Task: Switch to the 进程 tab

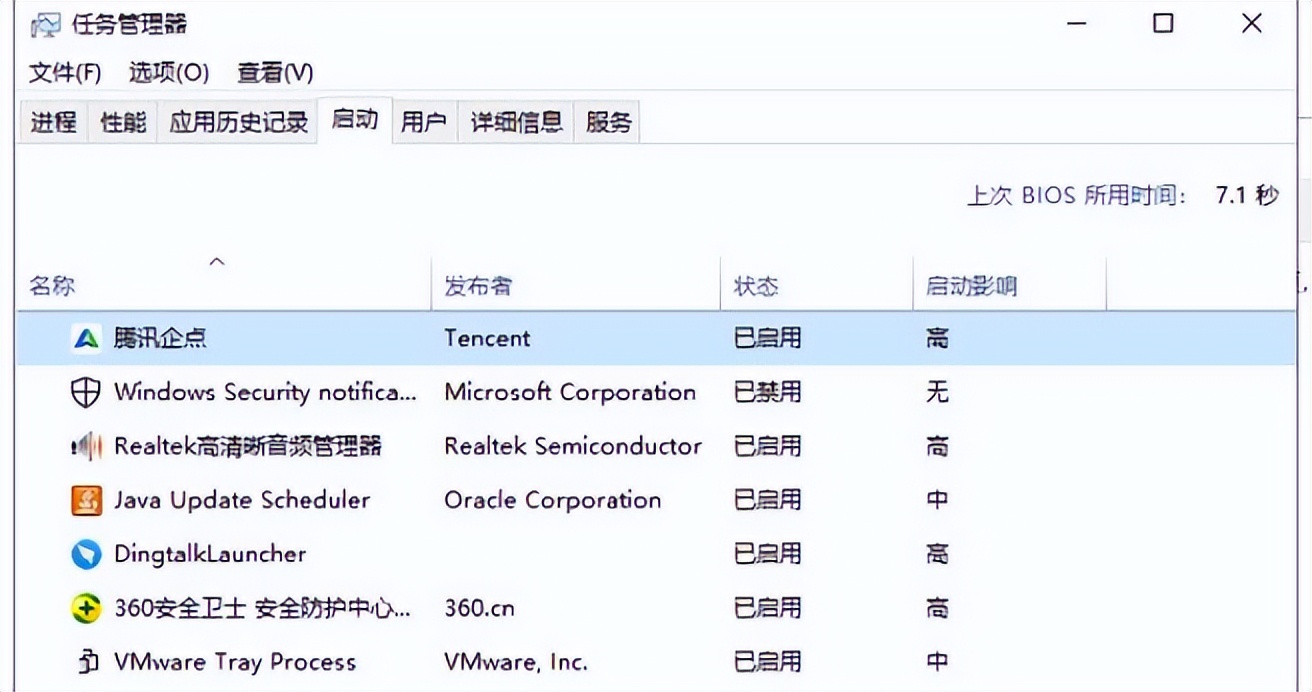Action: [x=53, y=122]
